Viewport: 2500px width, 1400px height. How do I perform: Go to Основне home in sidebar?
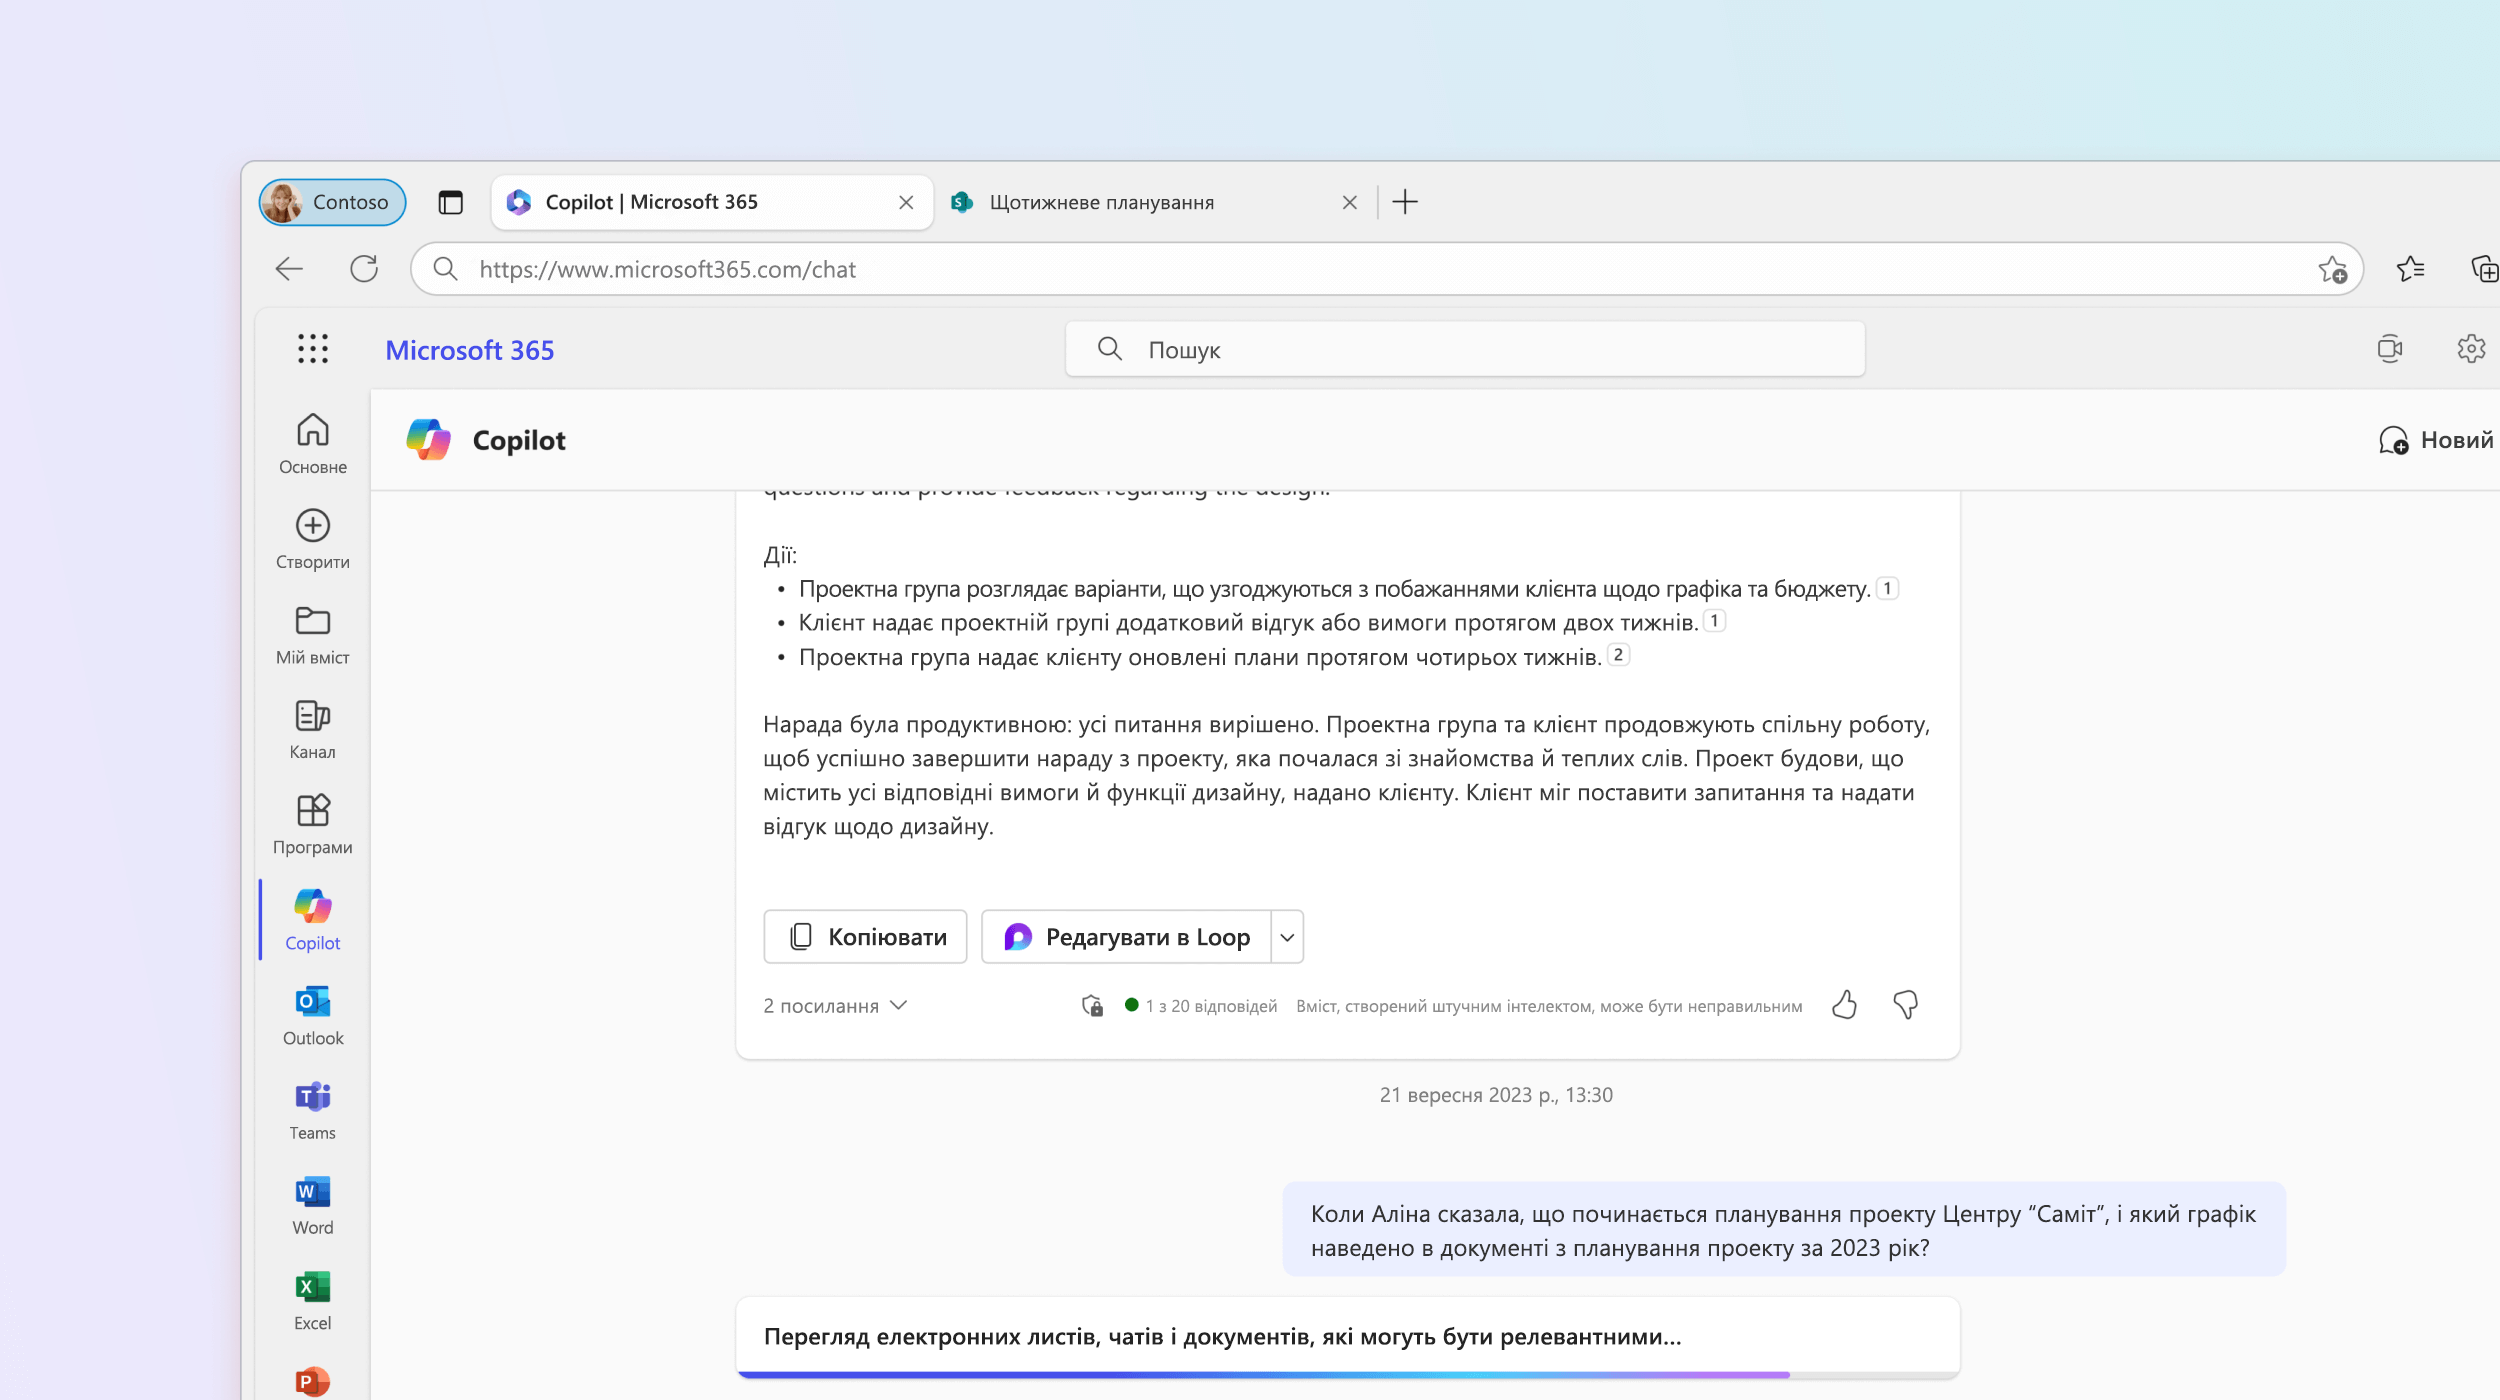click(313, 445)
